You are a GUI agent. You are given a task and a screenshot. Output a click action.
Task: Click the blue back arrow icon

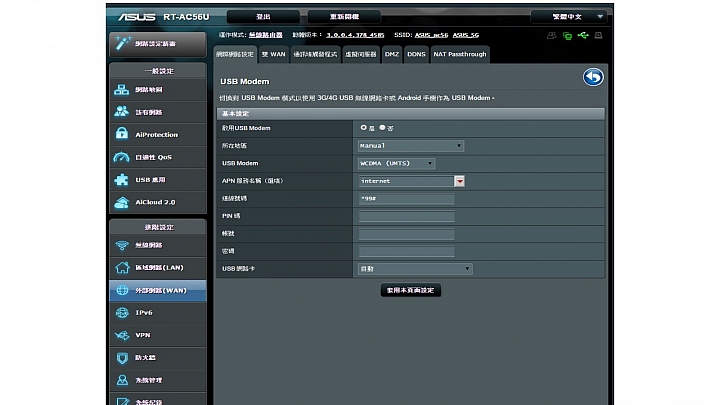pyautogui.click(x=593, y=77)
